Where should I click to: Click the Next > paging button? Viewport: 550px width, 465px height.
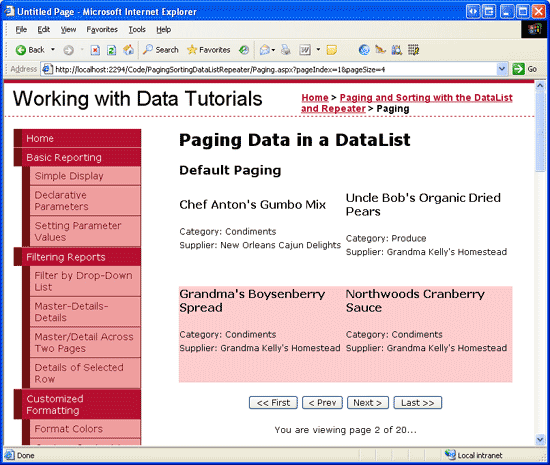coord(368,403)
